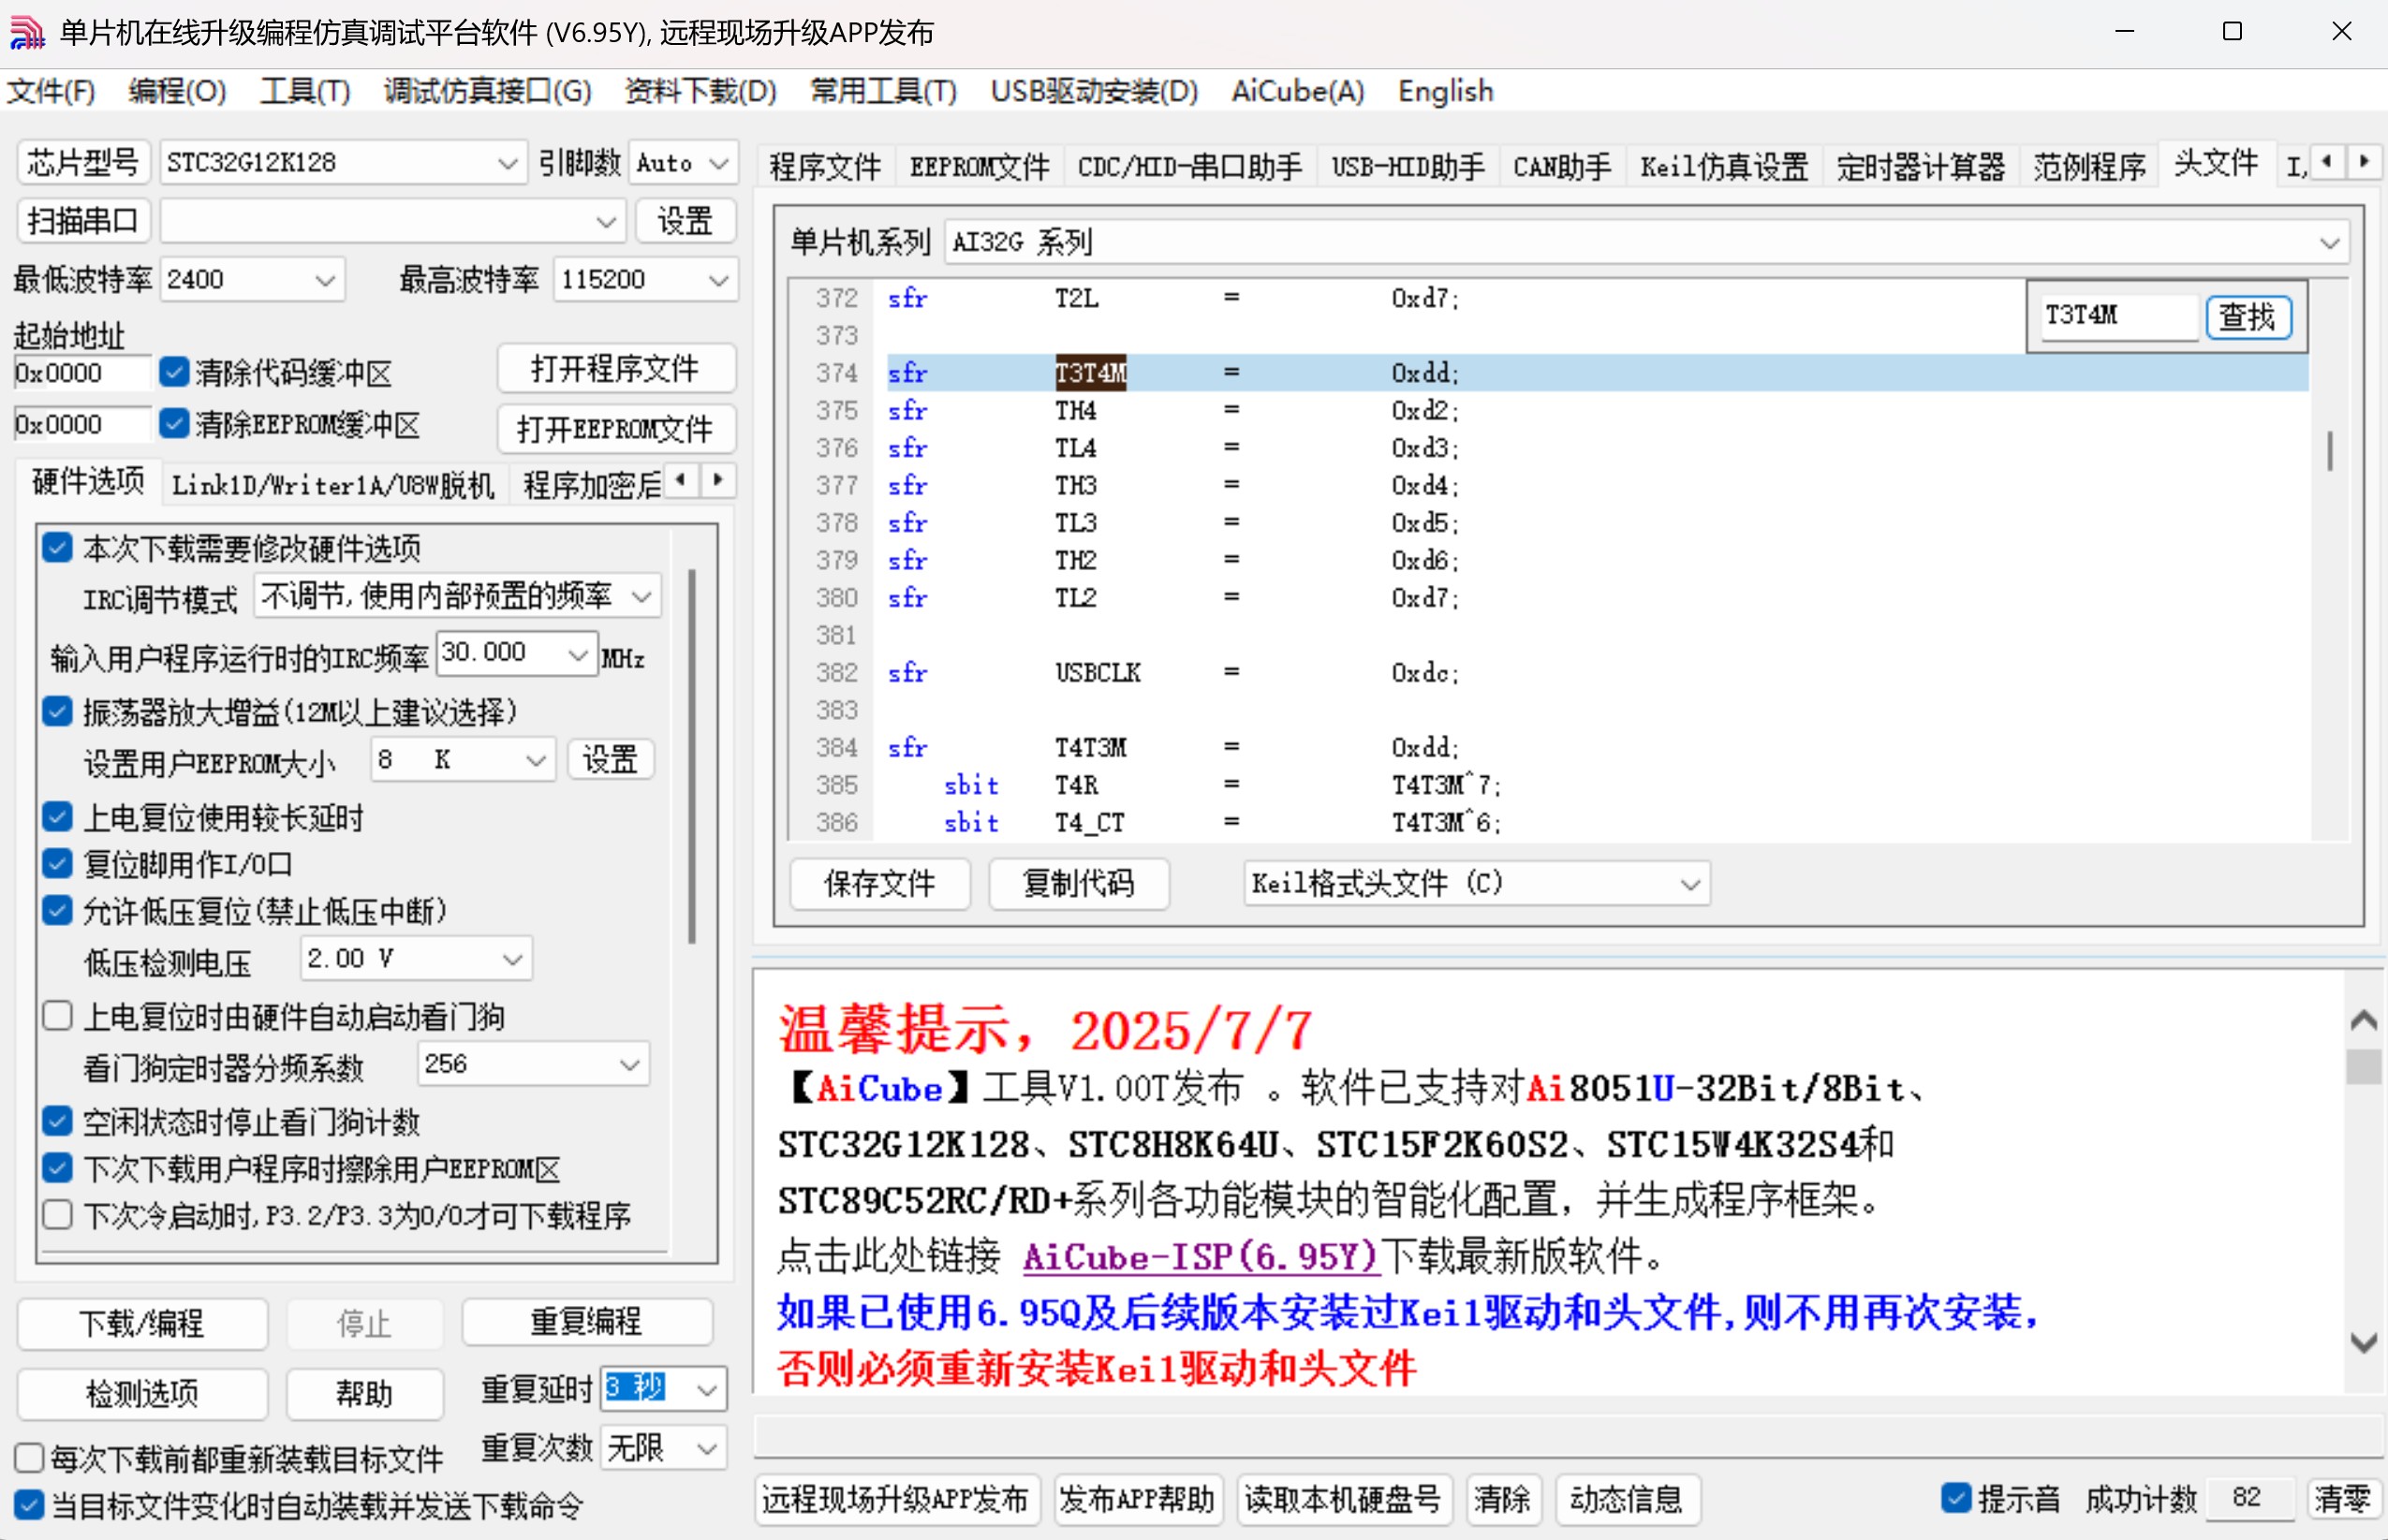Uncheck 本次下载需要修改硬件选项
Screen dimensions: 2388x1540
[58, 548]
